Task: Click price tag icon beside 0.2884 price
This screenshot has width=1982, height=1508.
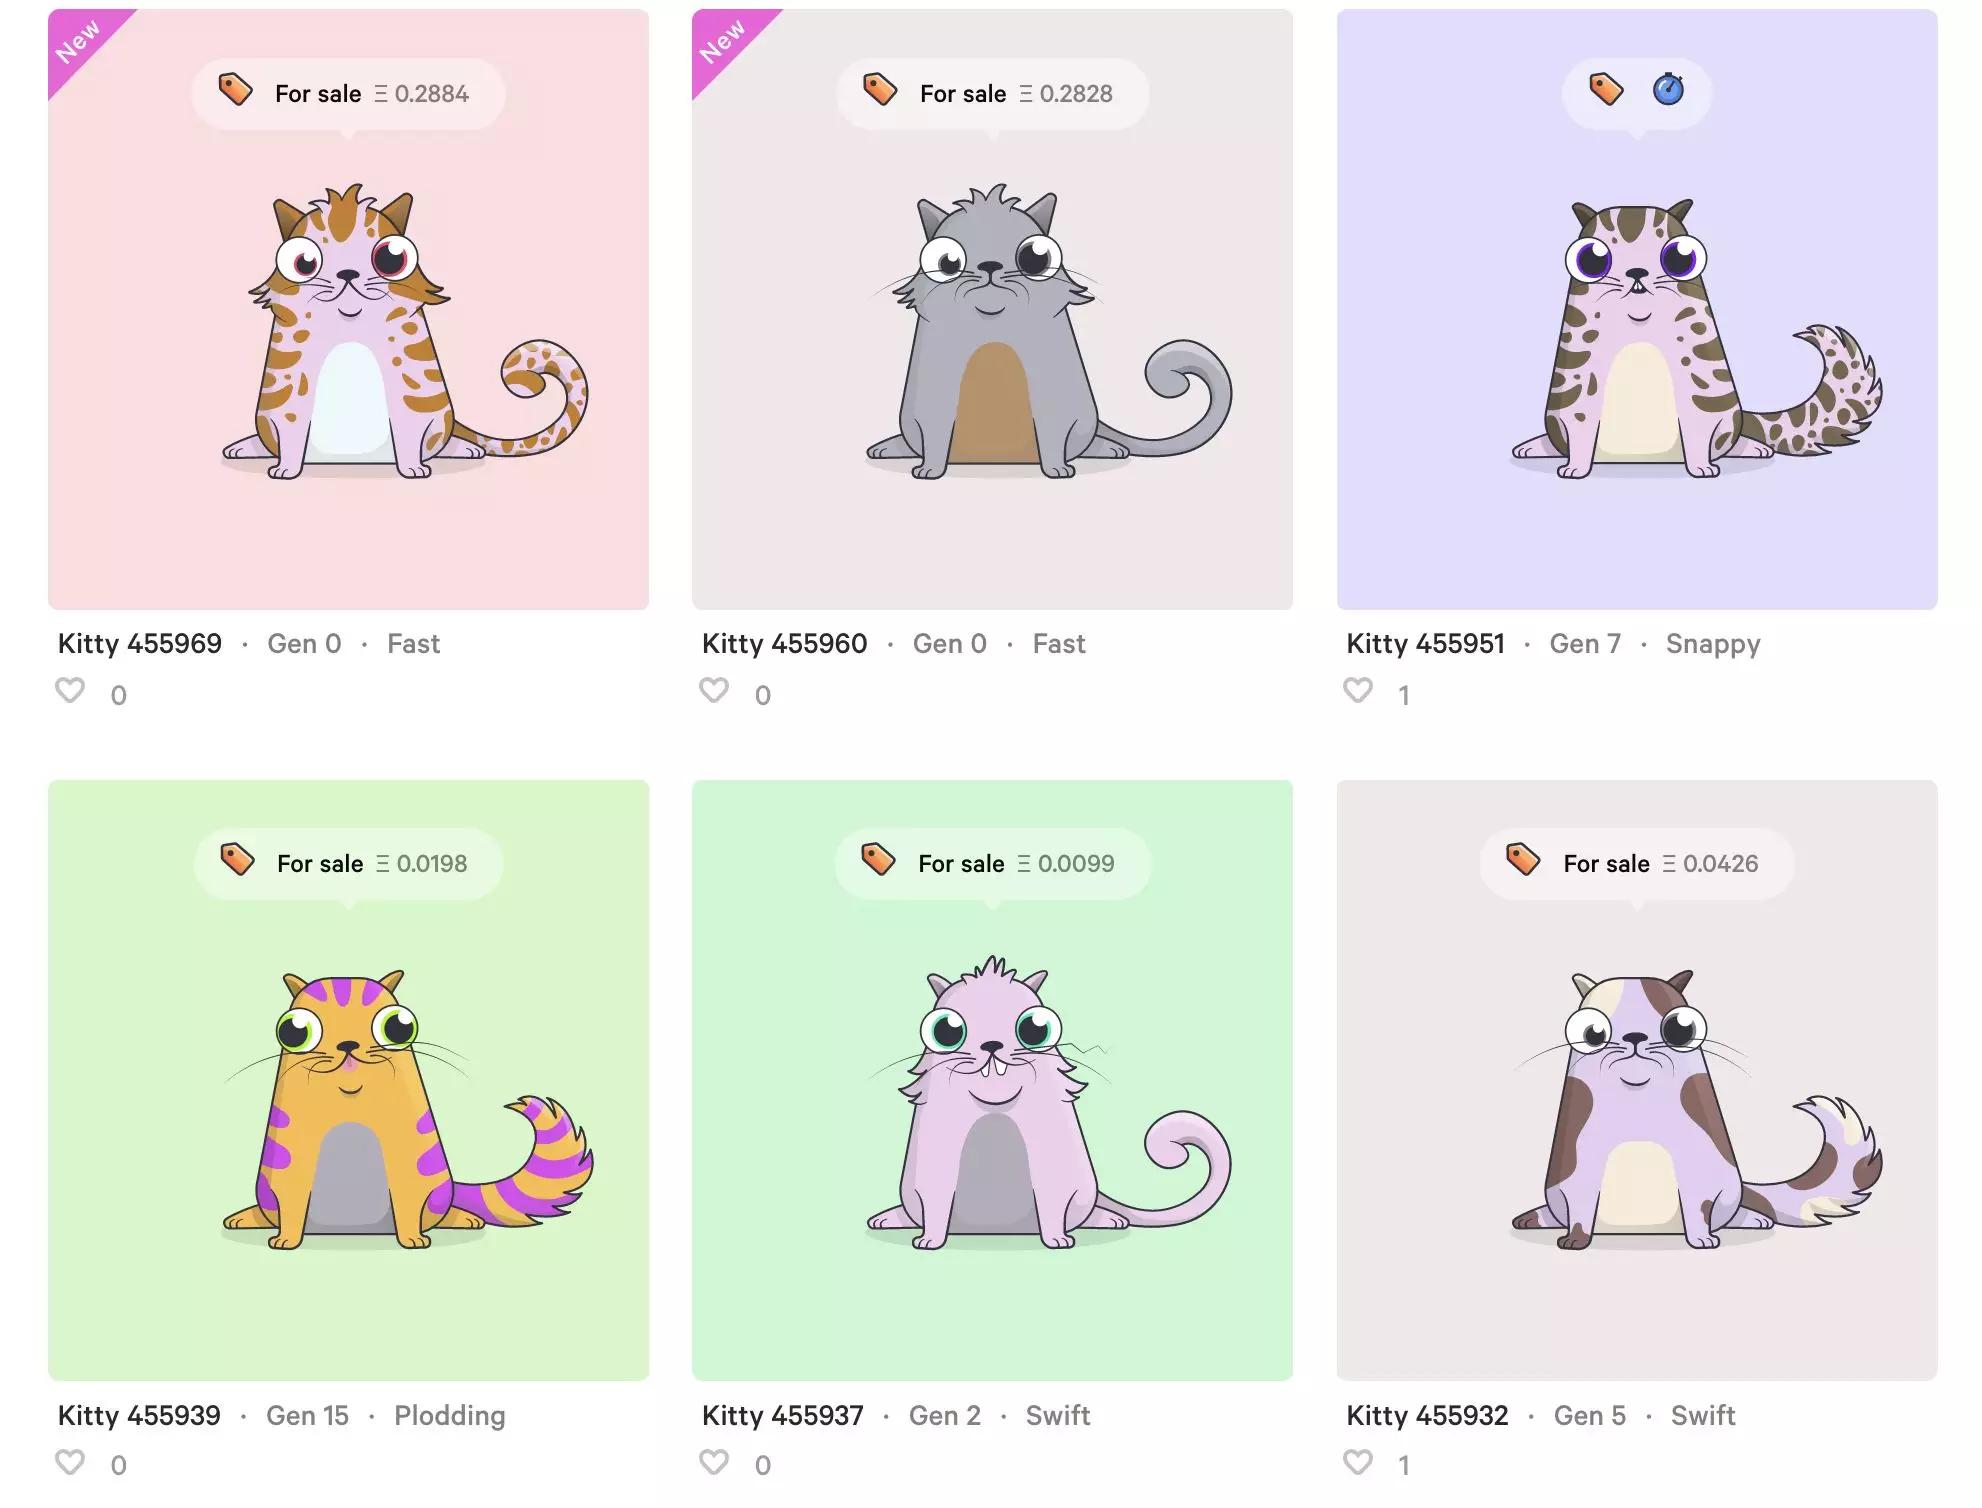Action: [236, 89]
